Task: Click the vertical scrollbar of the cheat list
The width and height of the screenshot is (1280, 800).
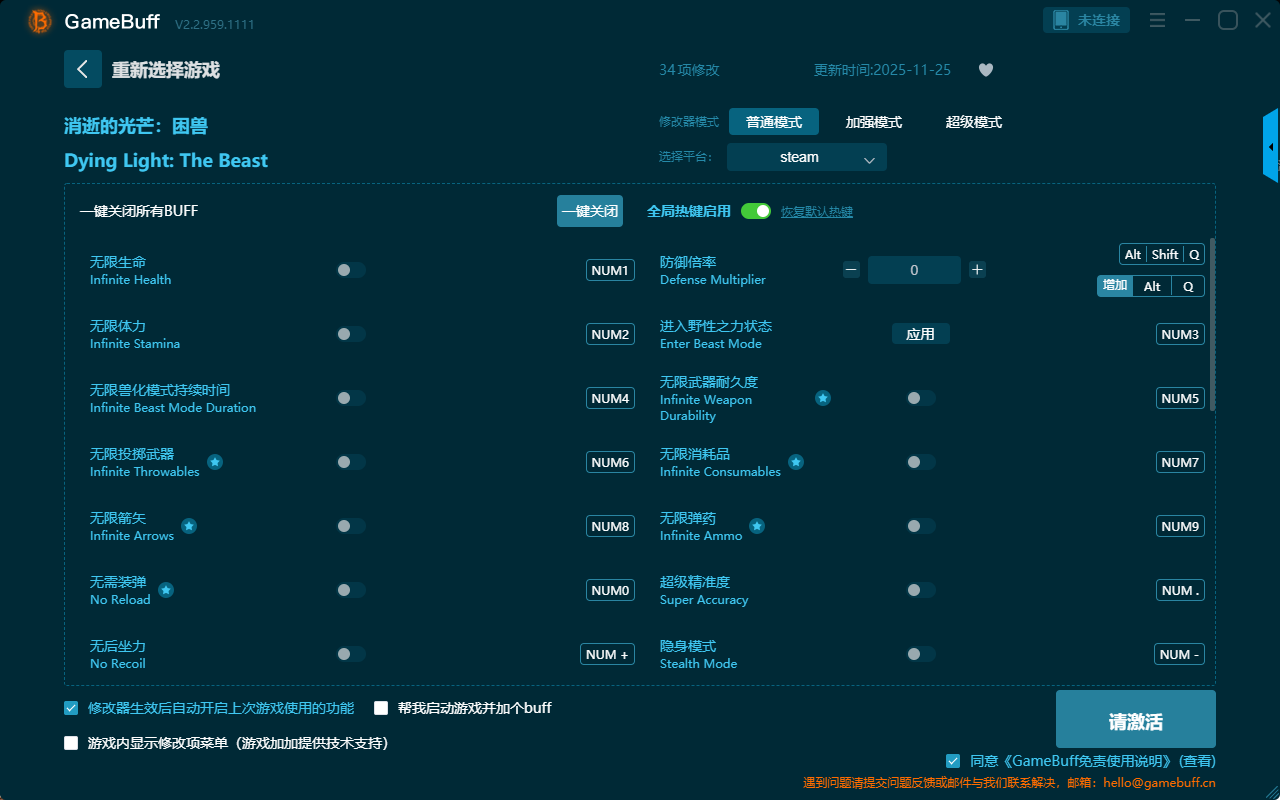Action: click(1213, 325)
